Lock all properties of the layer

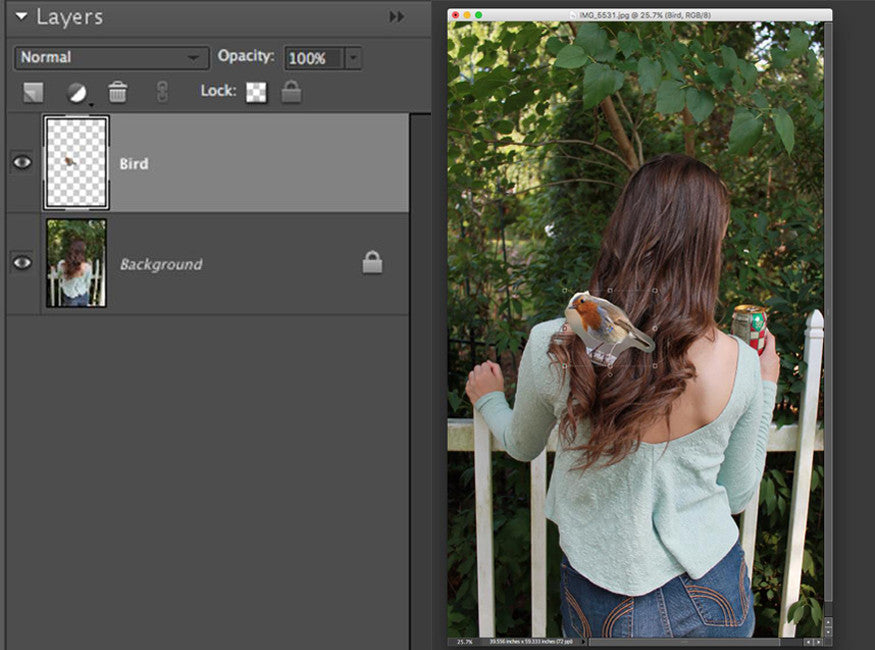click(x=291, y=91)
